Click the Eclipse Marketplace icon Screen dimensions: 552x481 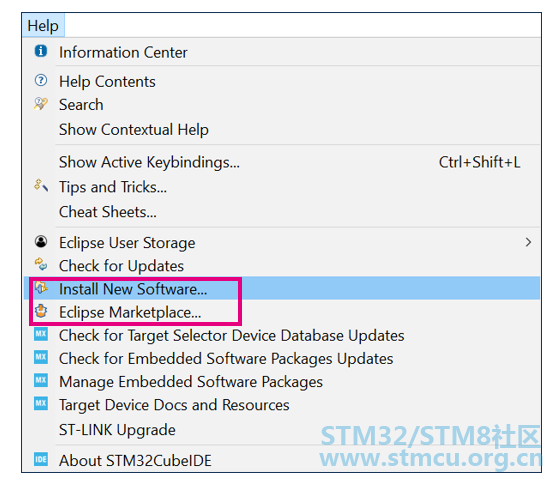point(41,311)
